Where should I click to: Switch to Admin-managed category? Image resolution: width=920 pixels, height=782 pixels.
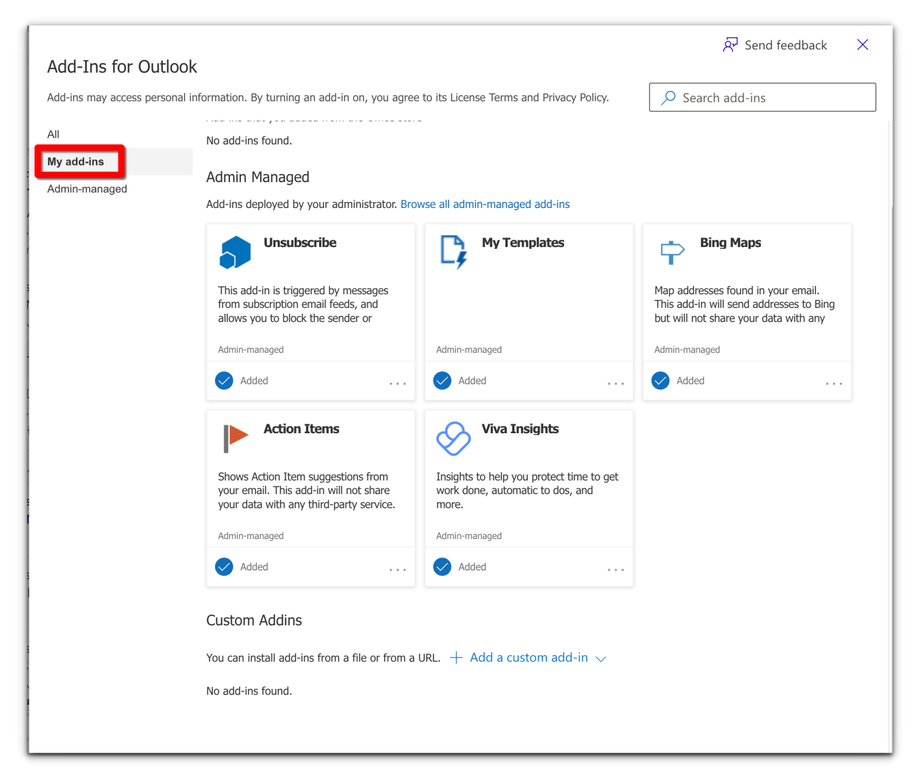pos(87,189)
